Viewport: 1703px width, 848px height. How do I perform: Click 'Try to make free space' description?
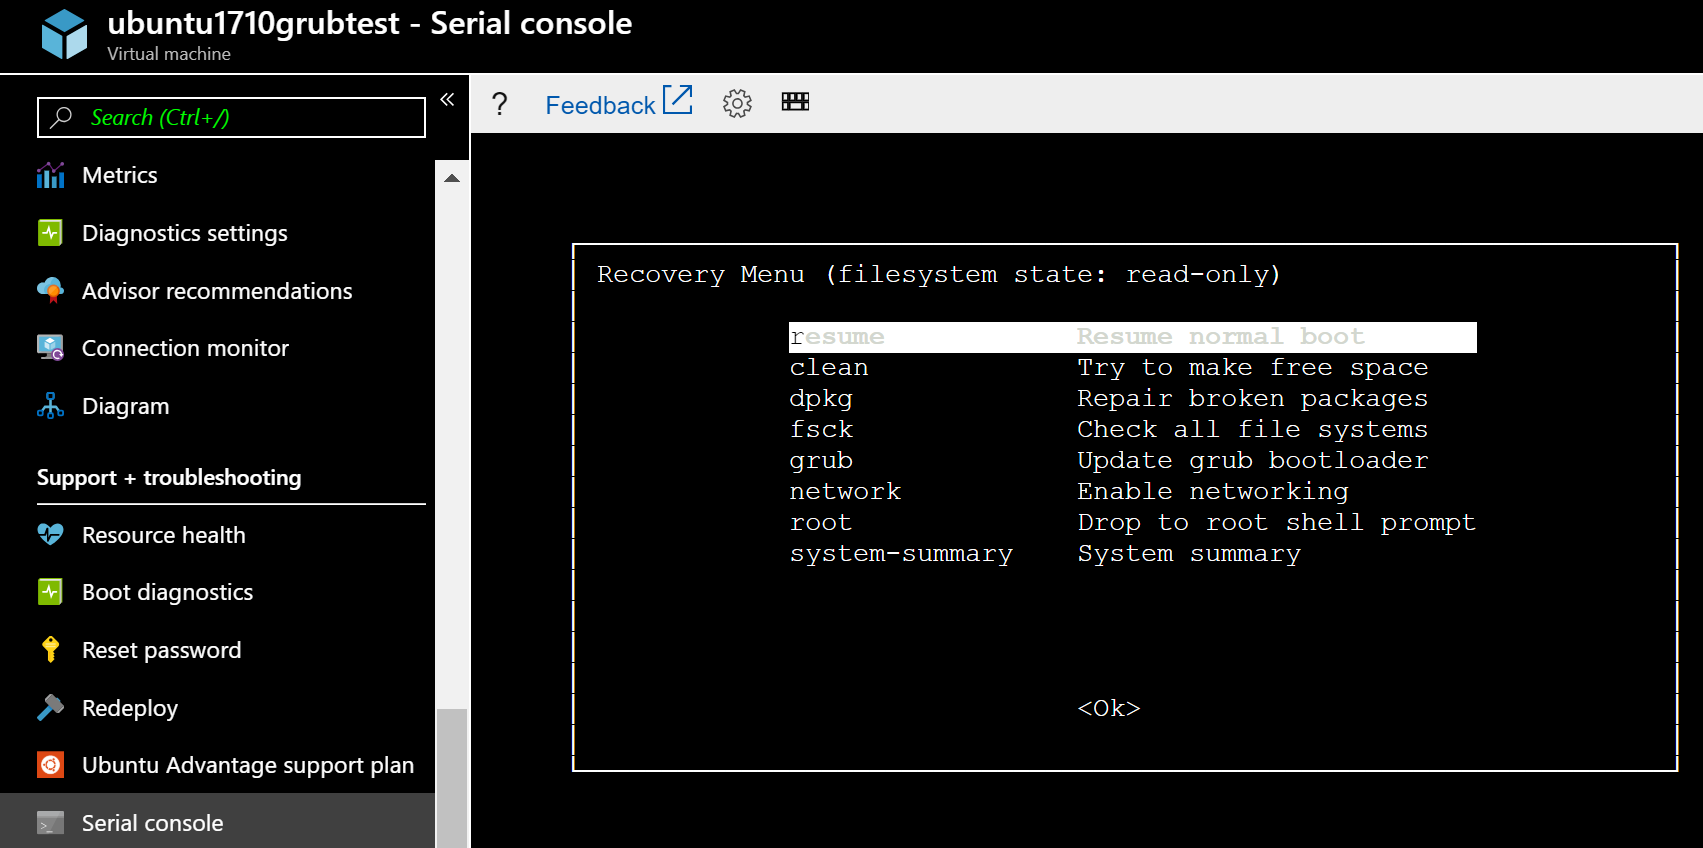tap(1253, 368)
